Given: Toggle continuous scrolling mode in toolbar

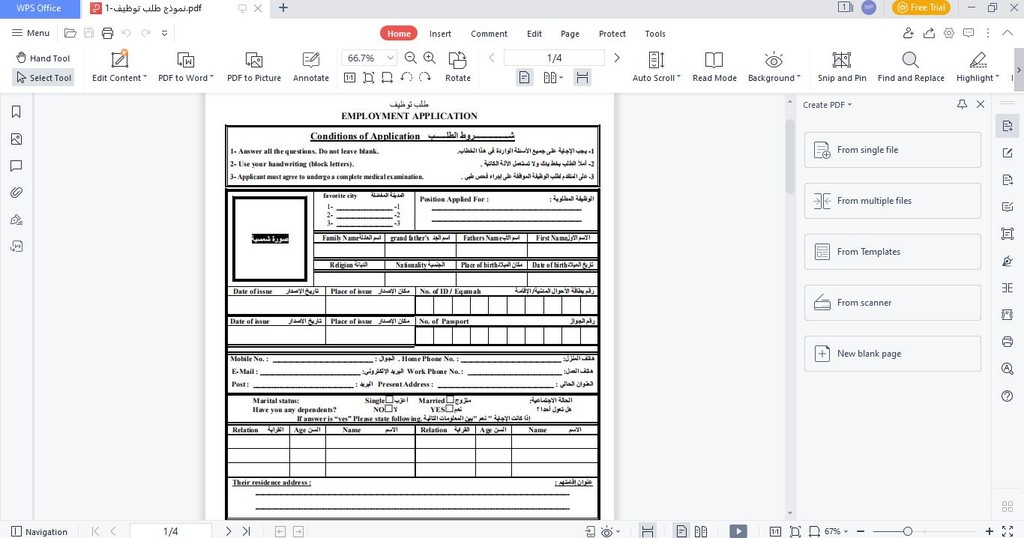Looking at the screenshot, I should click(x=582, y=78).
